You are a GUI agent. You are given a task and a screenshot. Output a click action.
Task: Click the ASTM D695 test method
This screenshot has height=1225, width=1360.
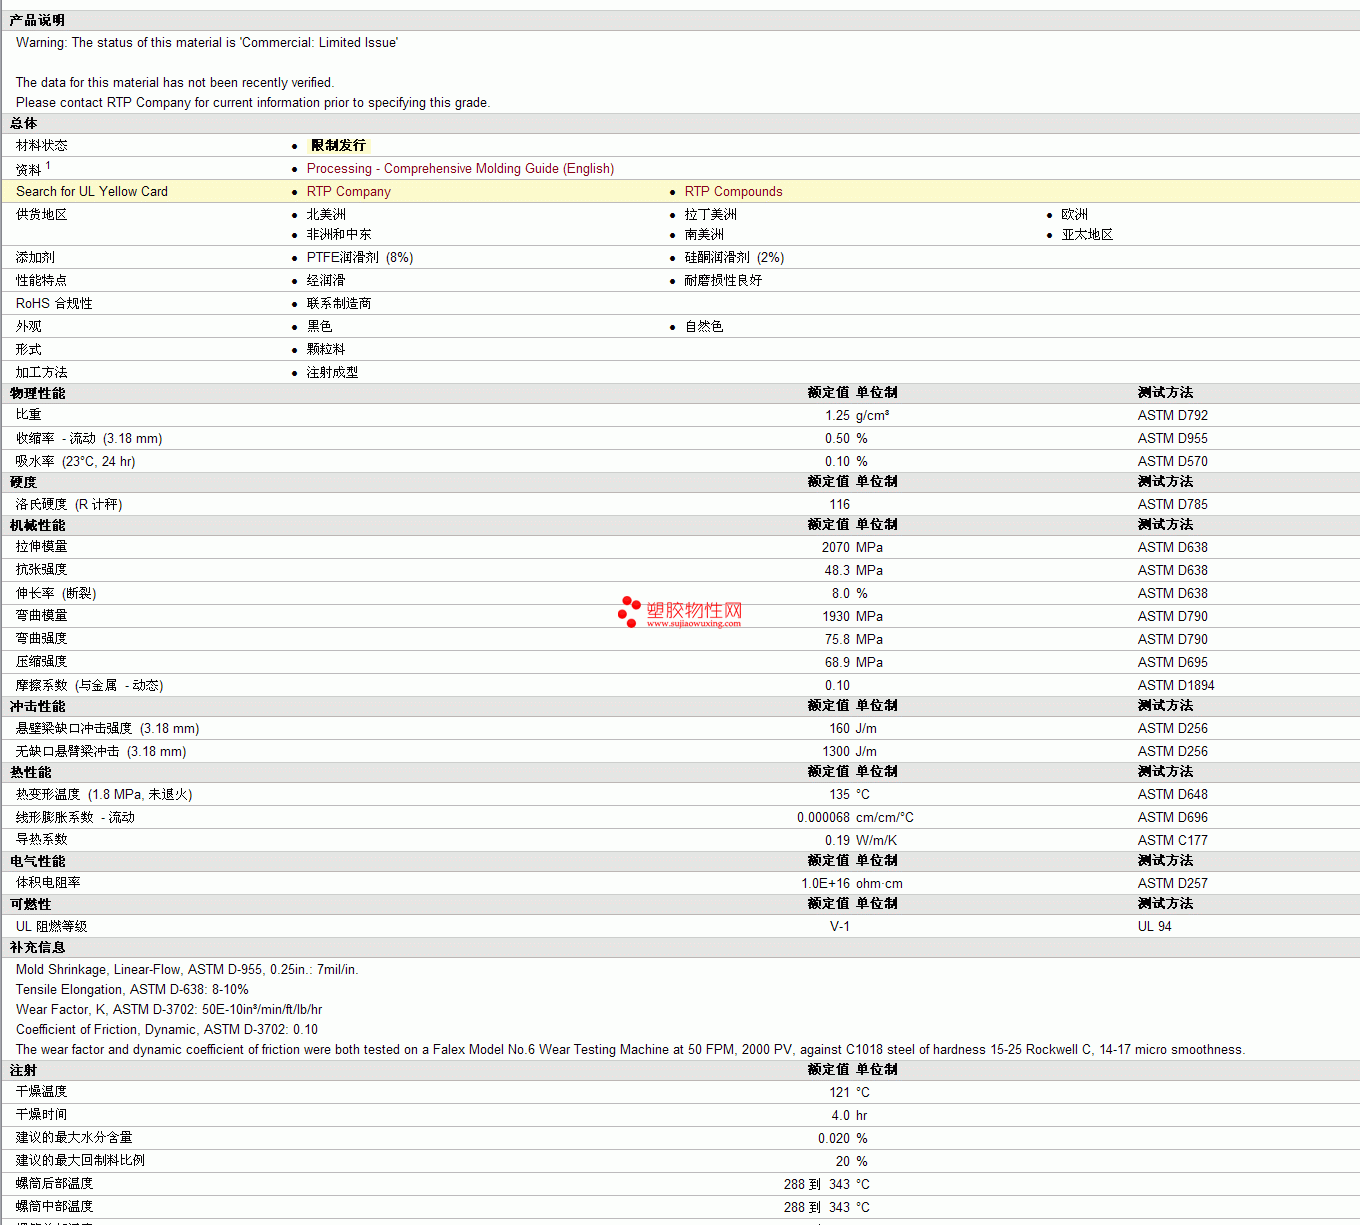1173,663
